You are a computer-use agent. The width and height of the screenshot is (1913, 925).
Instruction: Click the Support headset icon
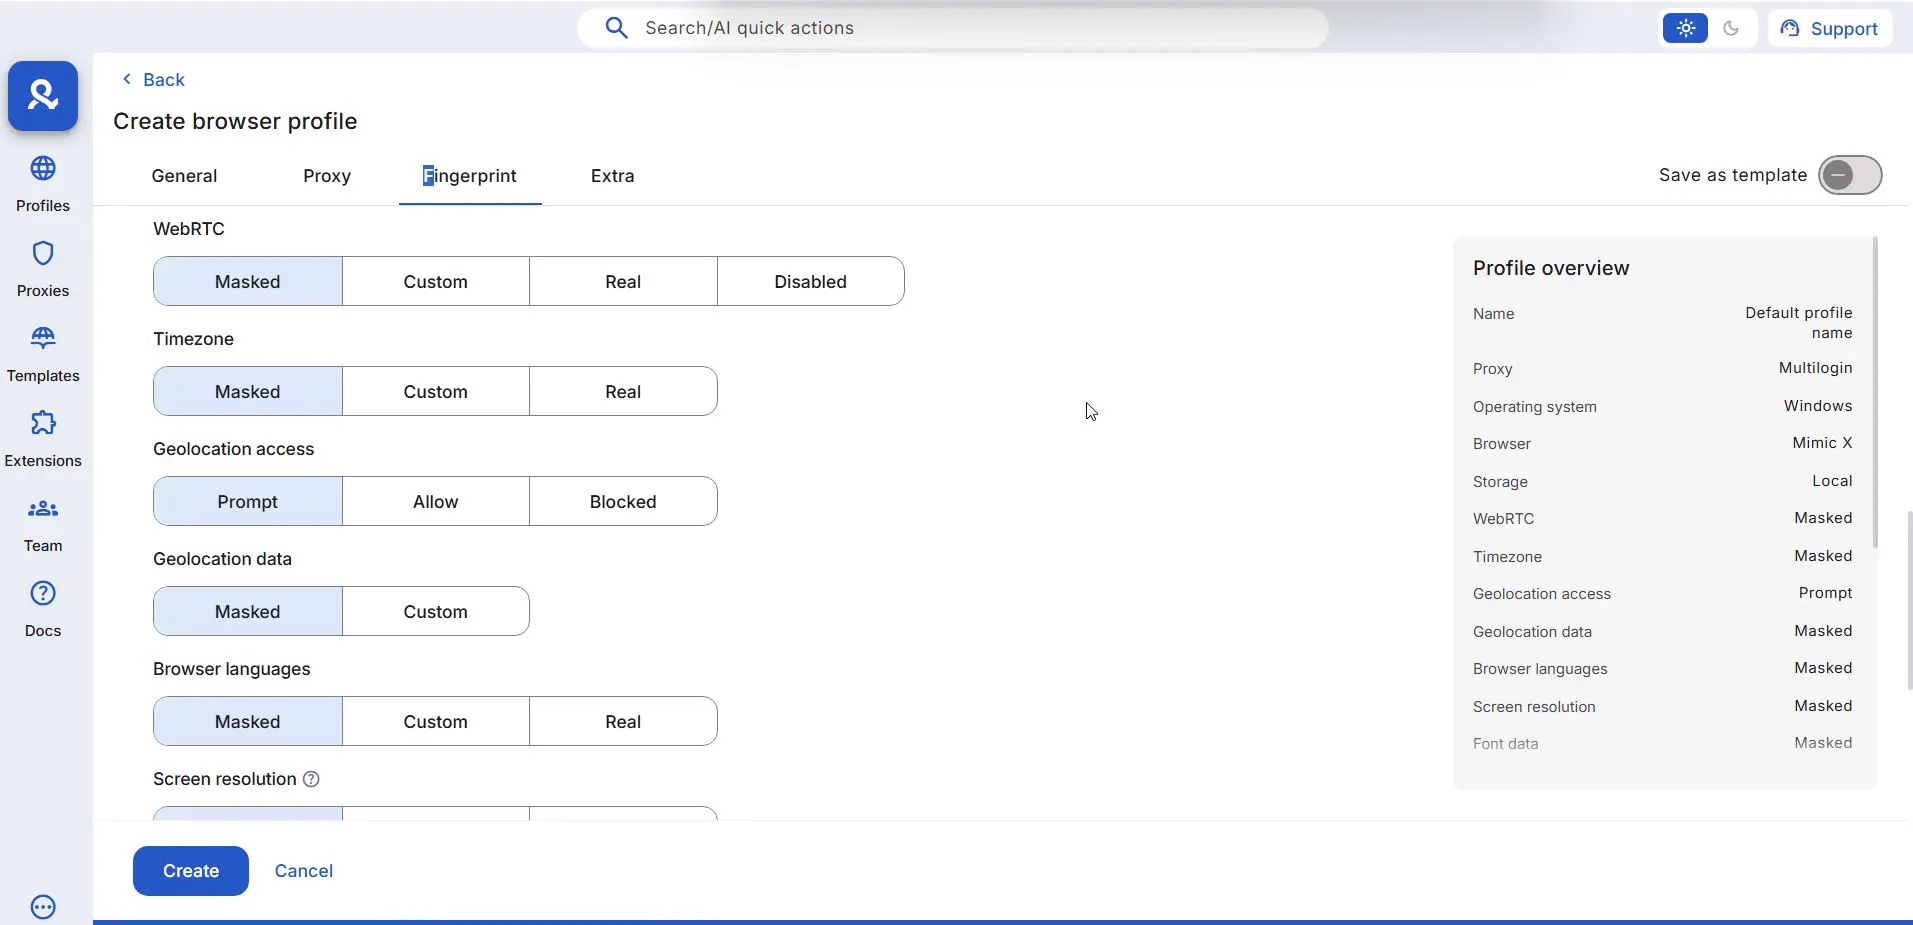click(1790, 28)
